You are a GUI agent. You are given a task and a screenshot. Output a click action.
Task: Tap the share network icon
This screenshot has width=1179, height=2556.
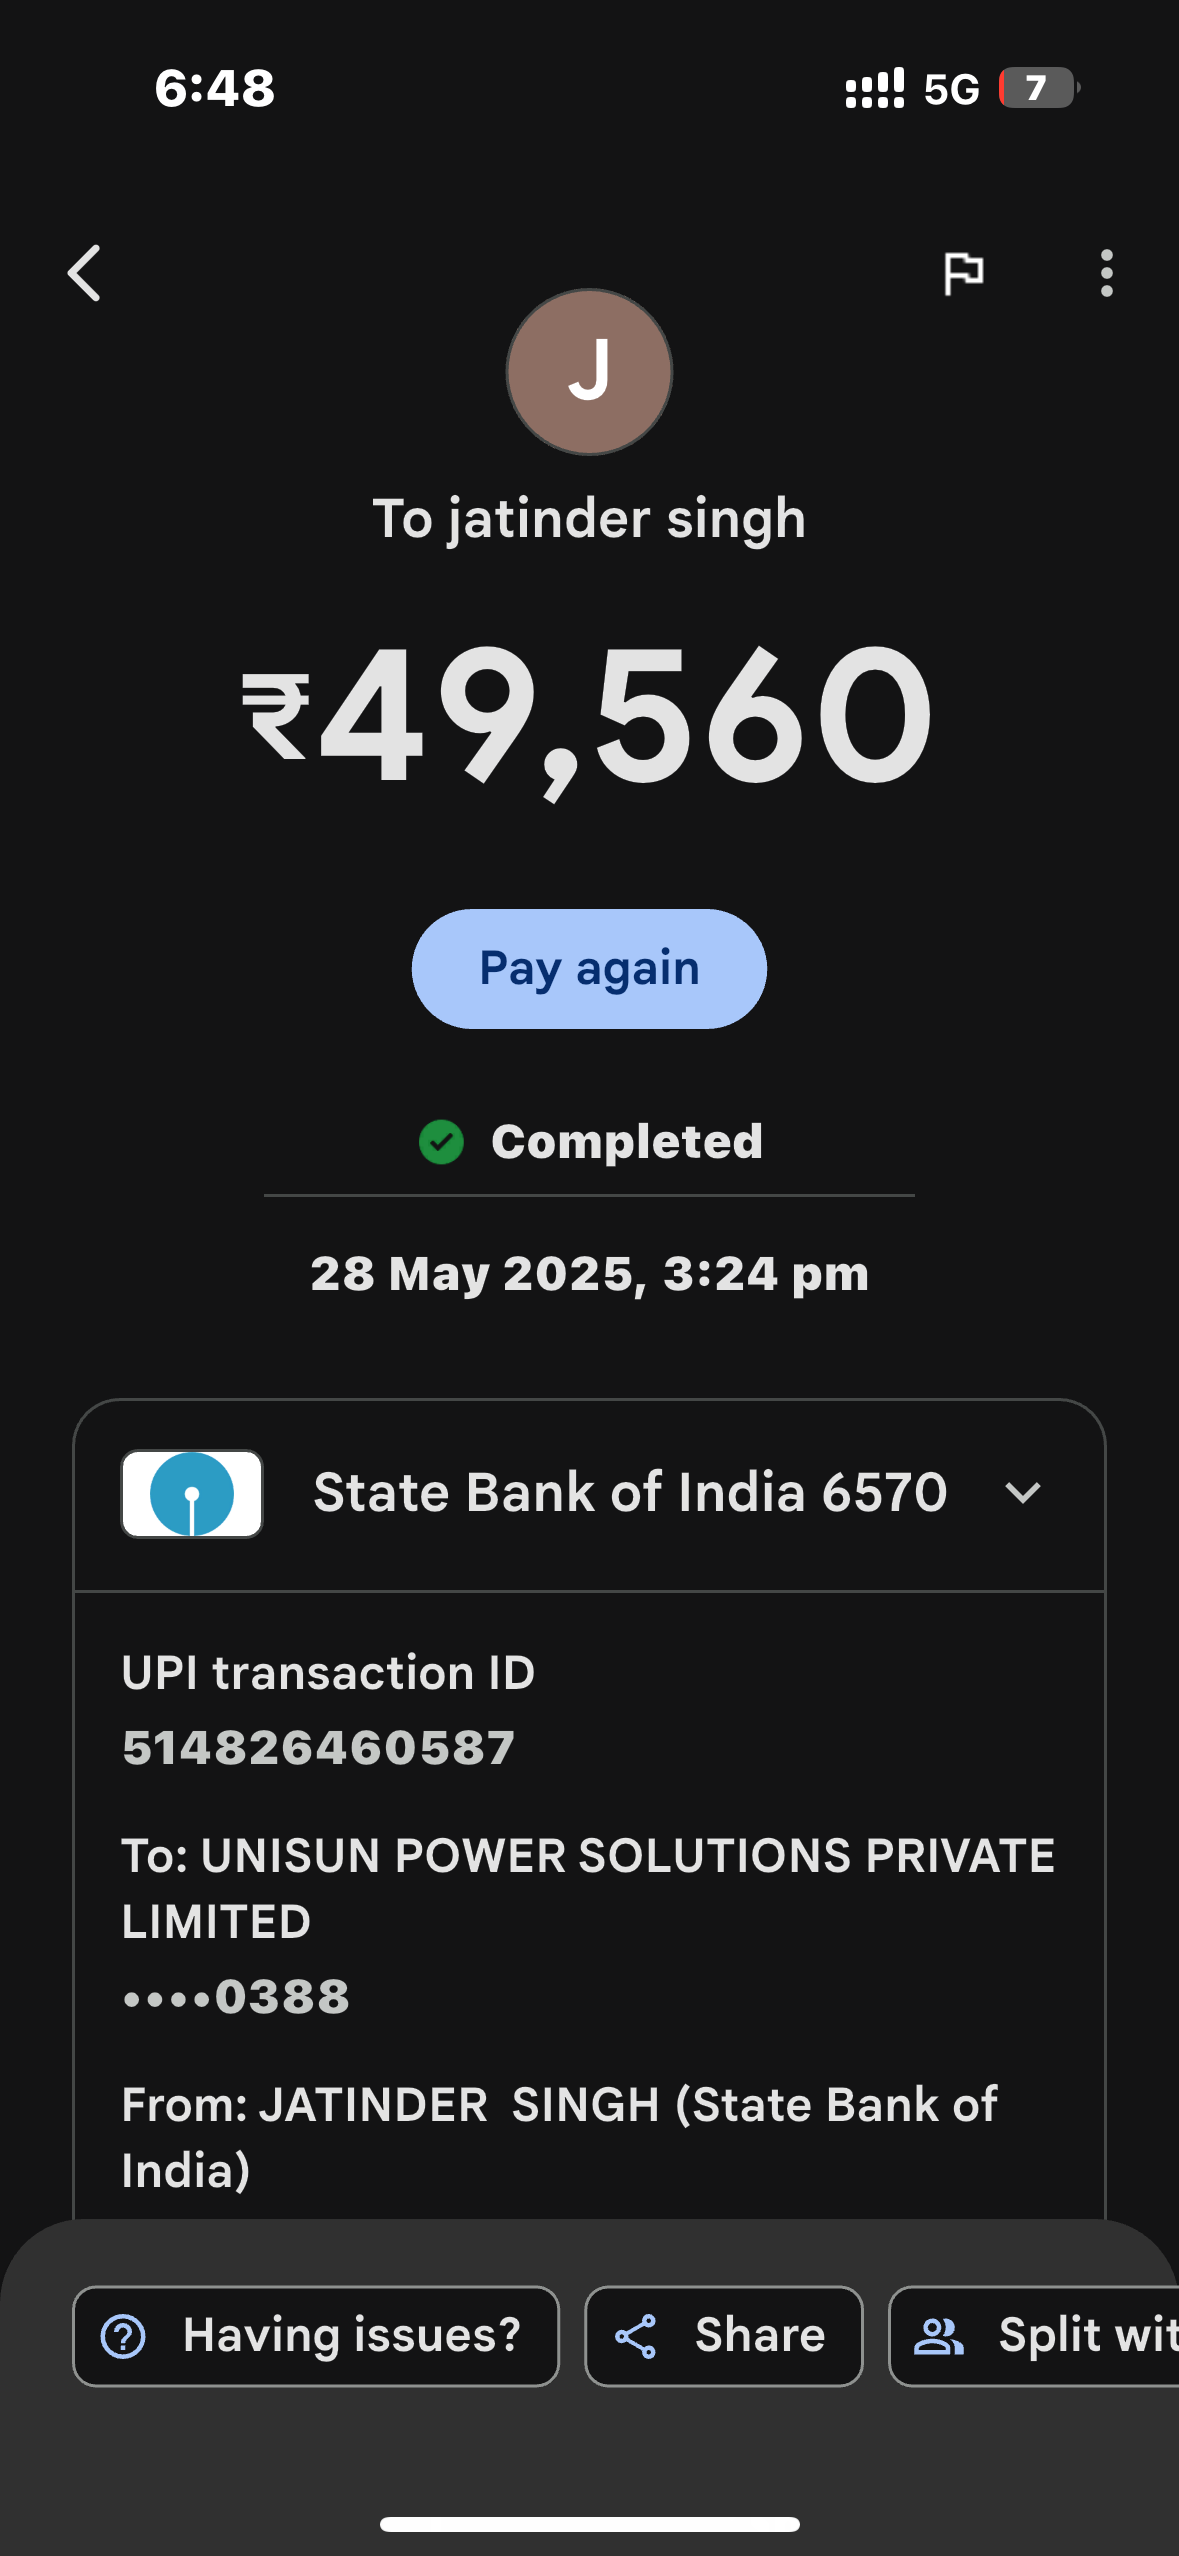636,2337
